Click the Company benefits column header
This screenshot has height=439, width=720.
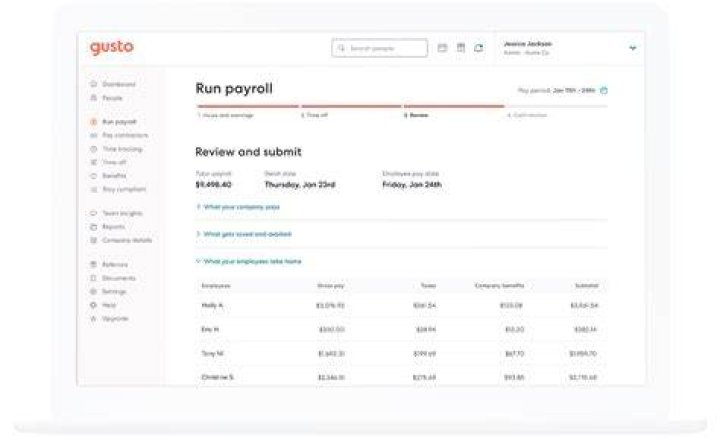(x=499, y=286)
